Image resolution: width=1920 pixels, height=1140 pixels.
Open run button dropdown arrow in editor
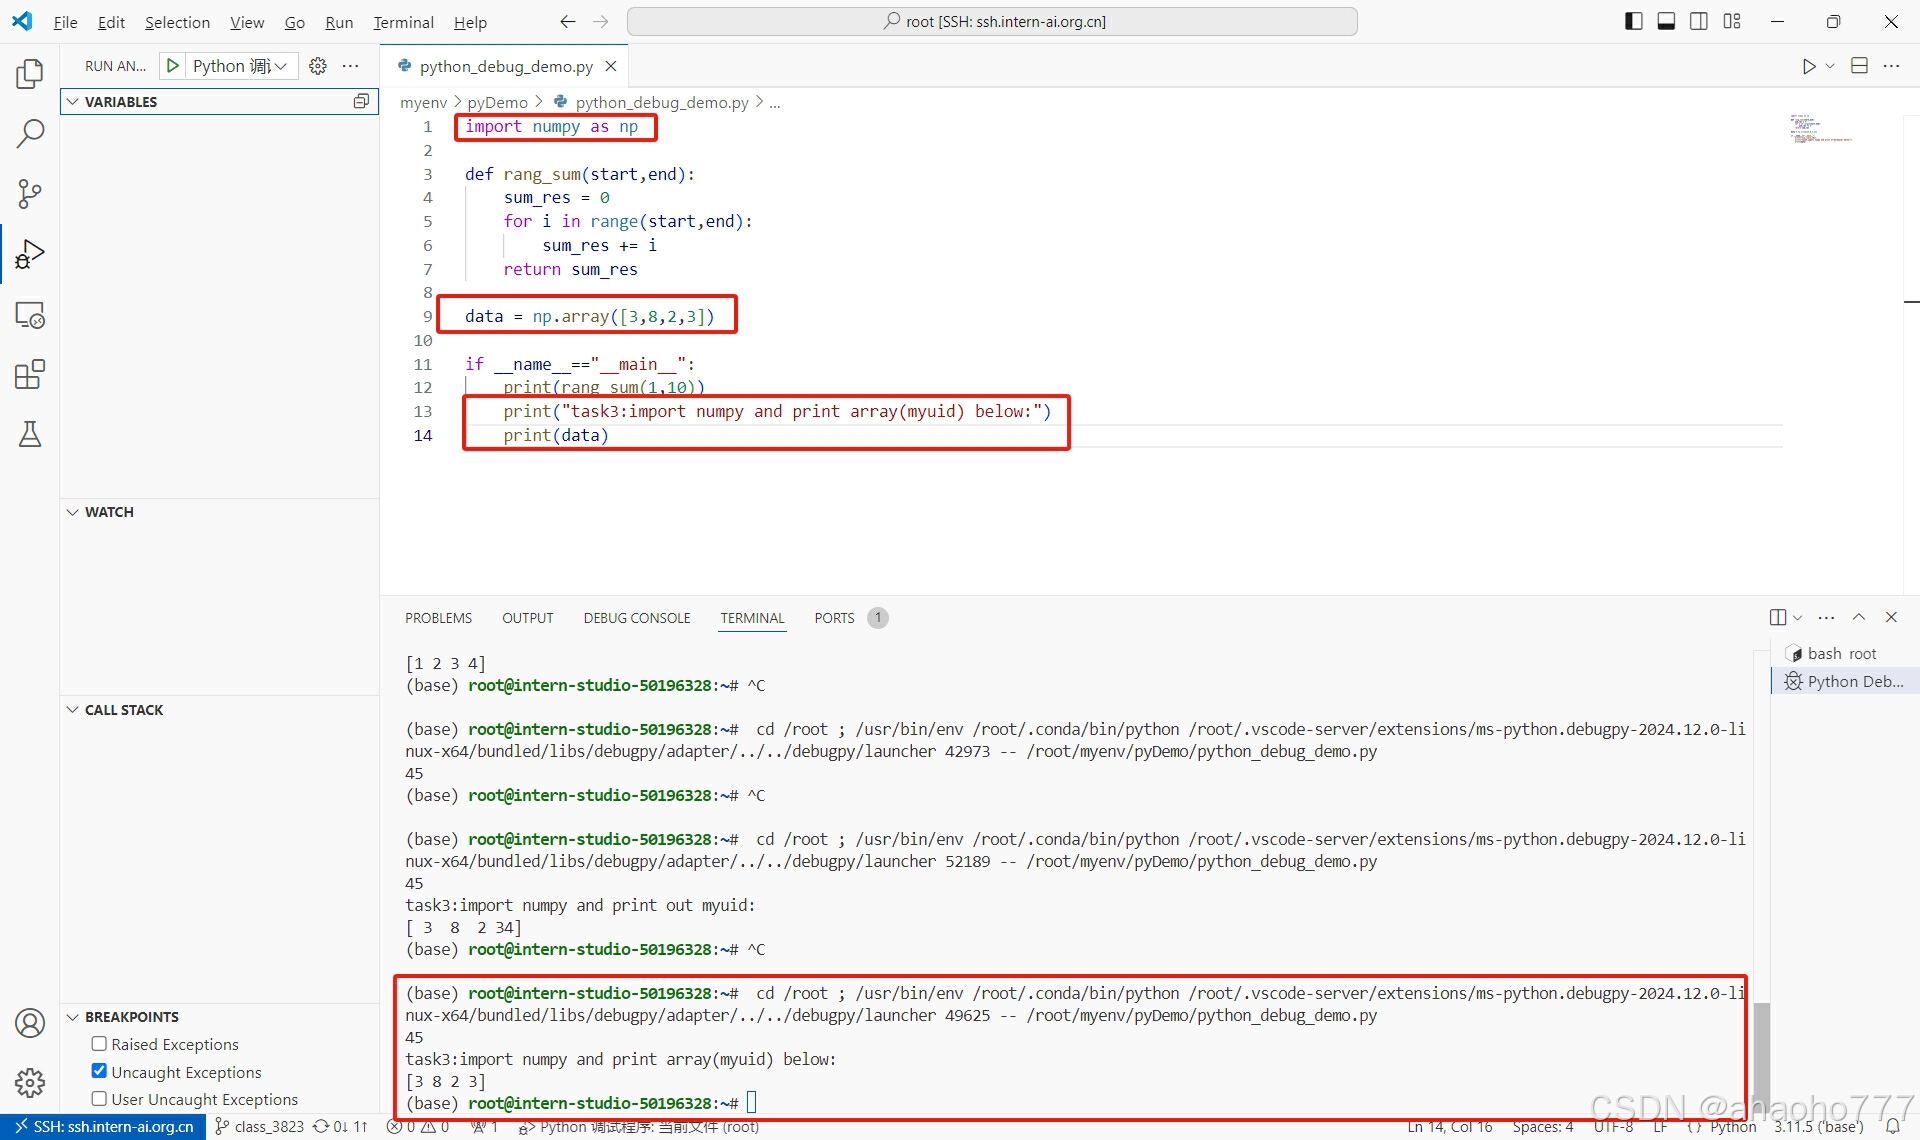[1830, 66]
